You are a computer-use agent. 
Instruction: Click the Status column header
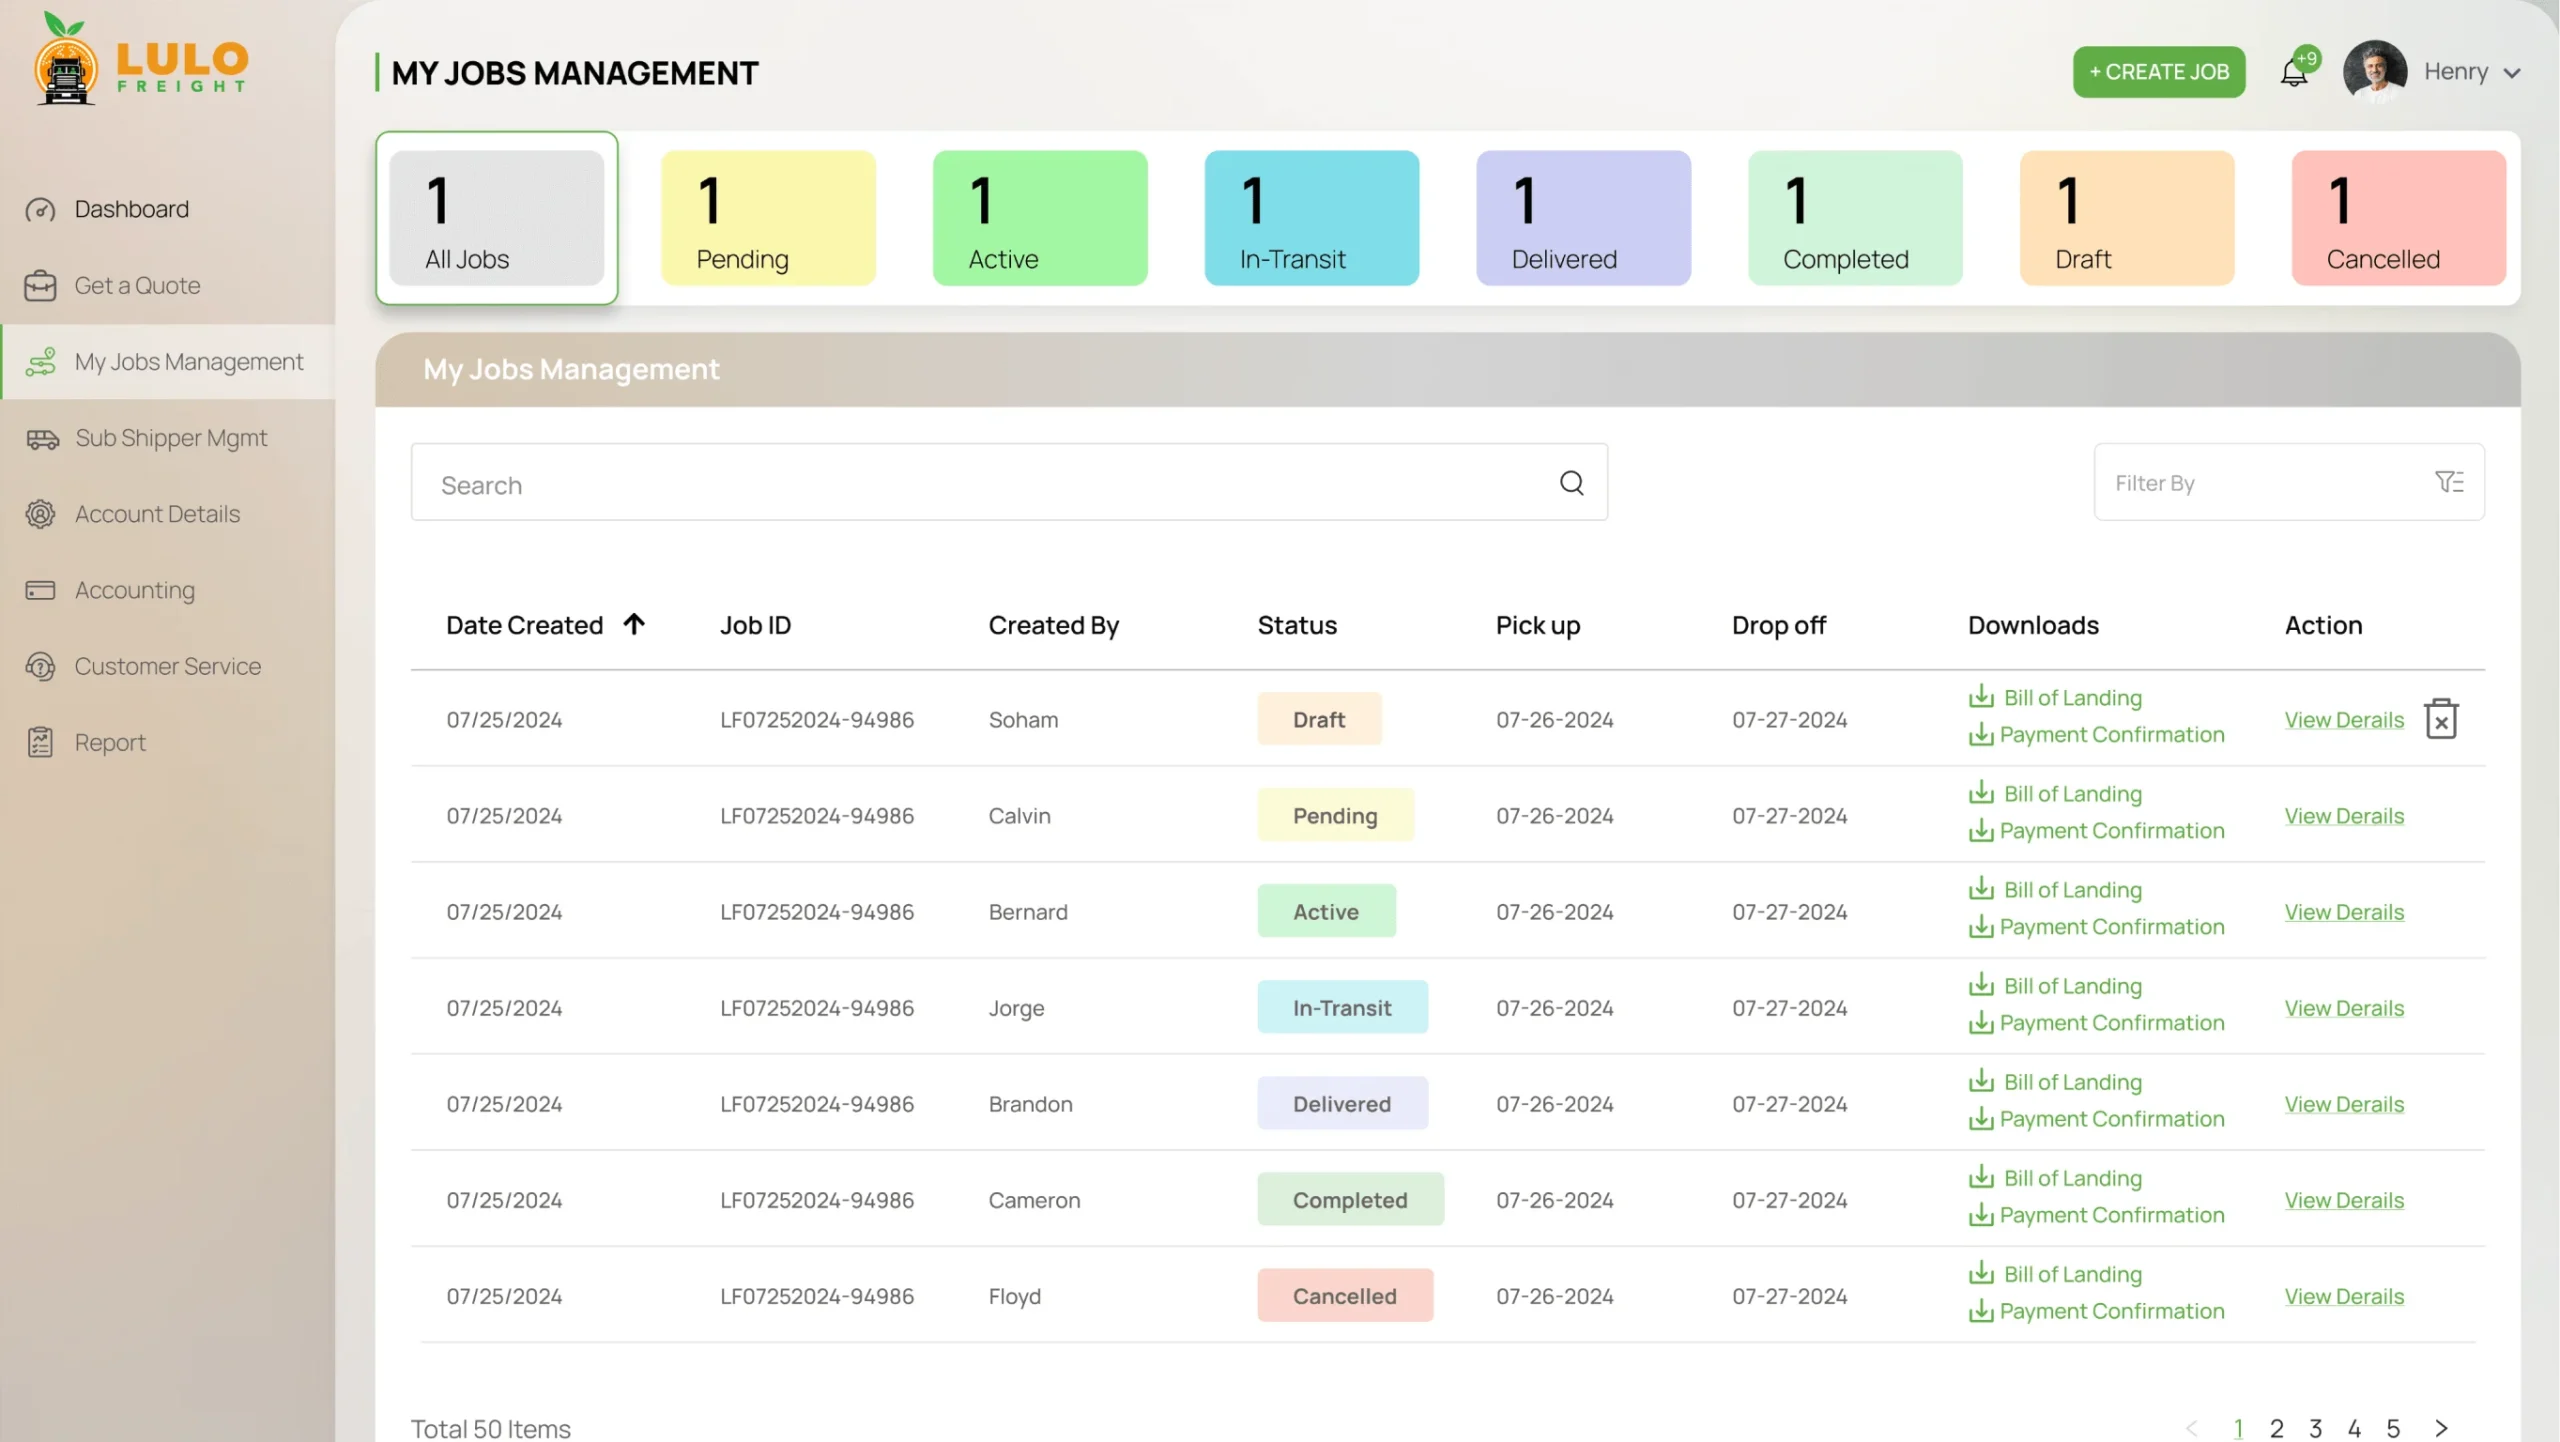tap(1297, 625)
